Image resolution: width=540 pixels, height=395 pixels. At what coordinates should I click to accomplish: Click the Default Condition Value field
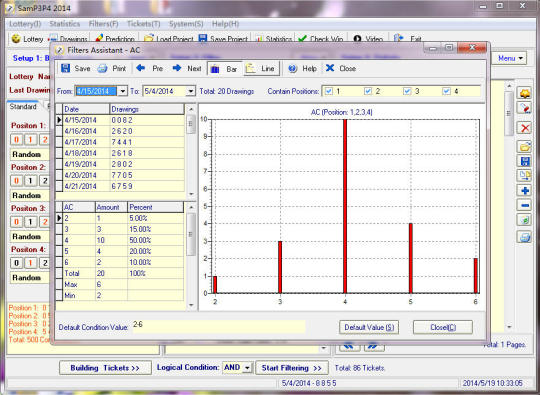218,326
